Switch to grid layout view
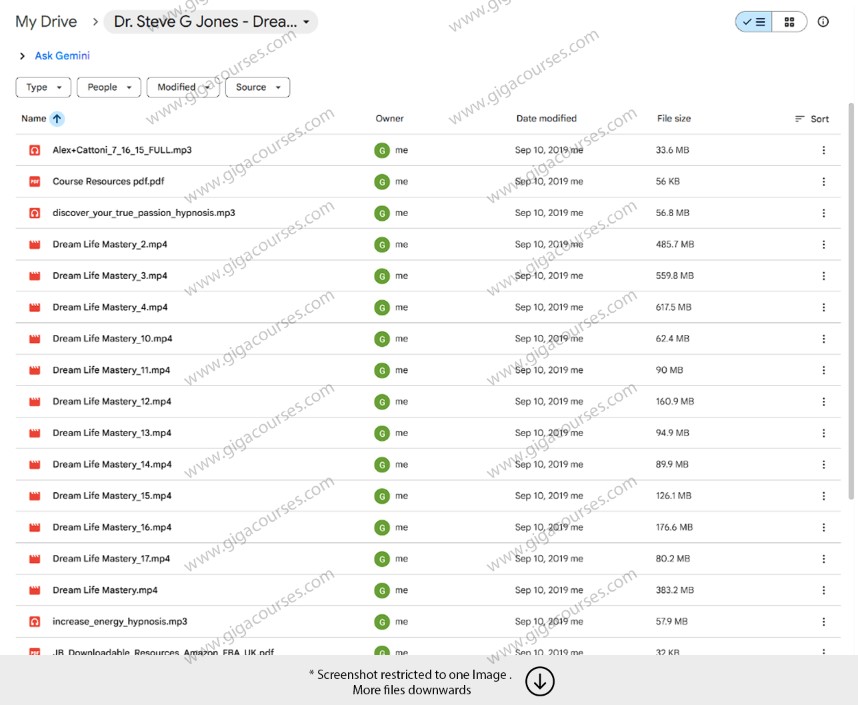The width and height of the screenshot is (858, 705). click(x=789, y=22)
